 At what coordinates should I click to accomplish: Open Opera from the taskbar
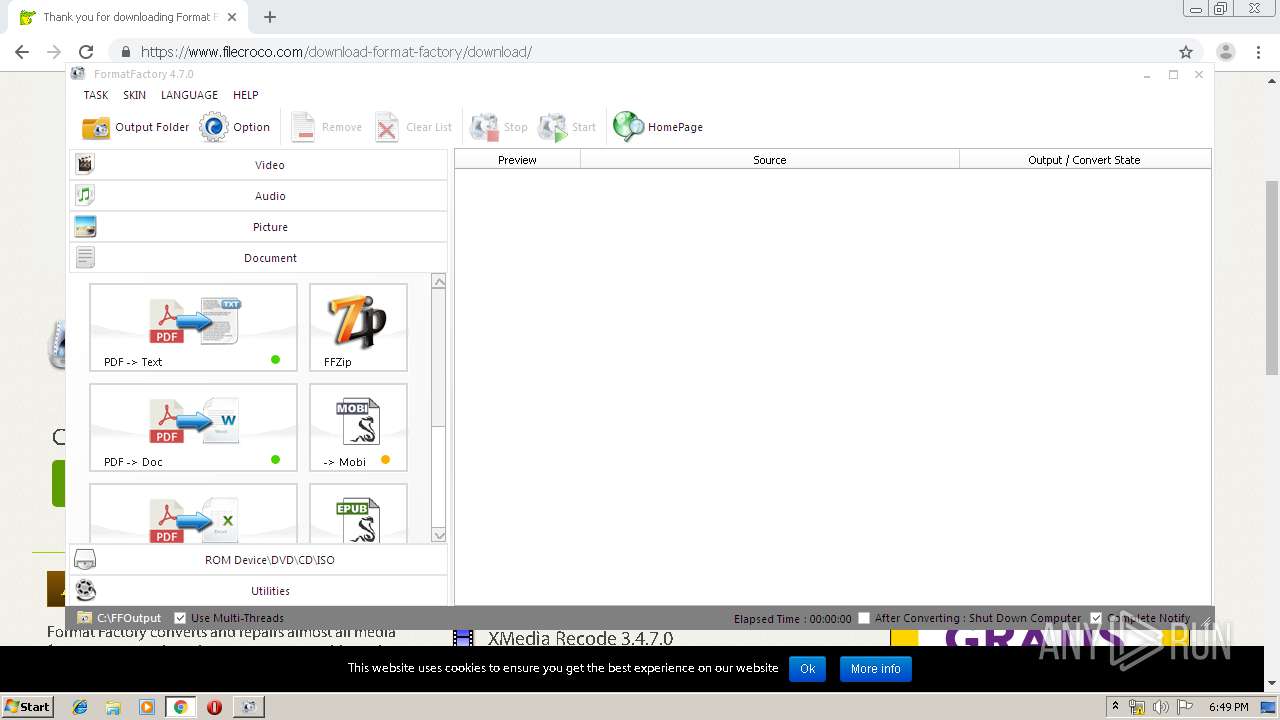point(214,707)
